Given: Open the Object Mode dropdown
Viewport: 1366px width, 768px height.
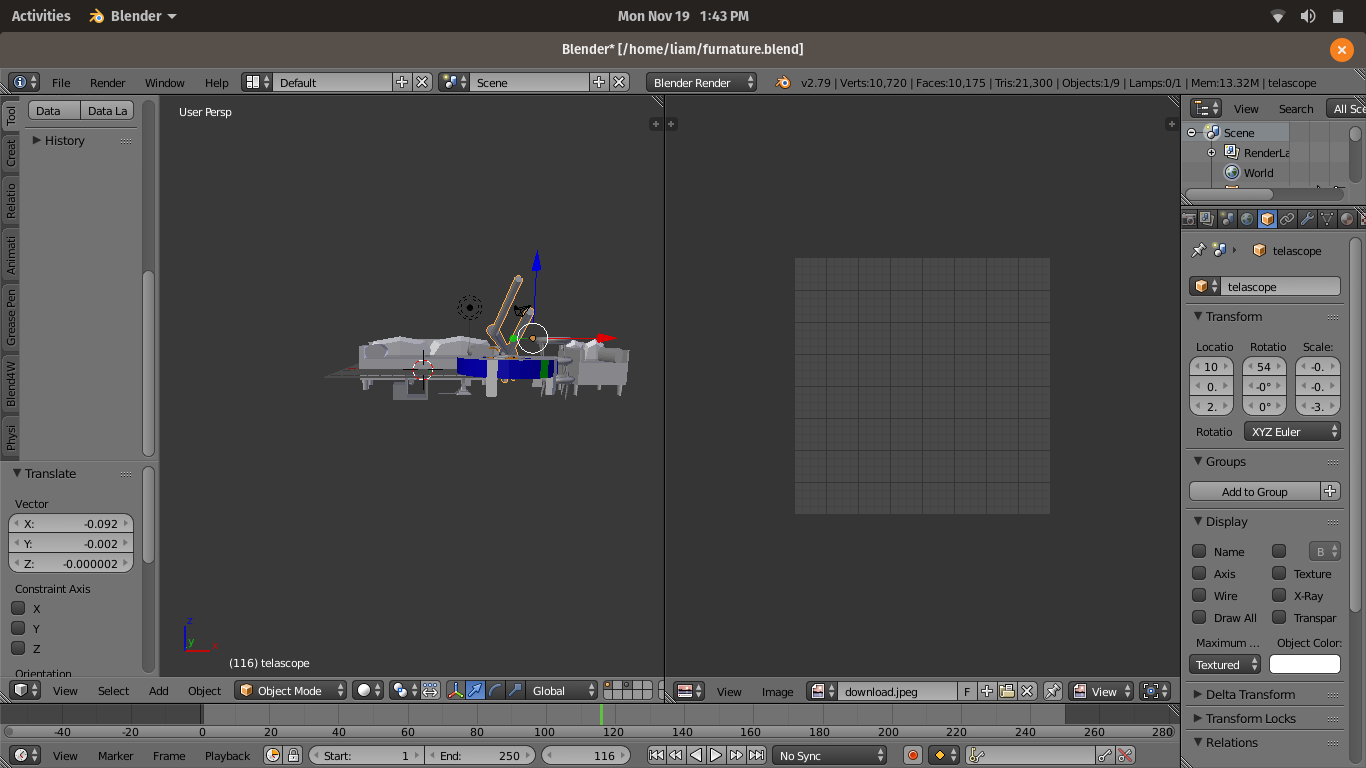Looking at the screenshot, I should coord(290,690).
